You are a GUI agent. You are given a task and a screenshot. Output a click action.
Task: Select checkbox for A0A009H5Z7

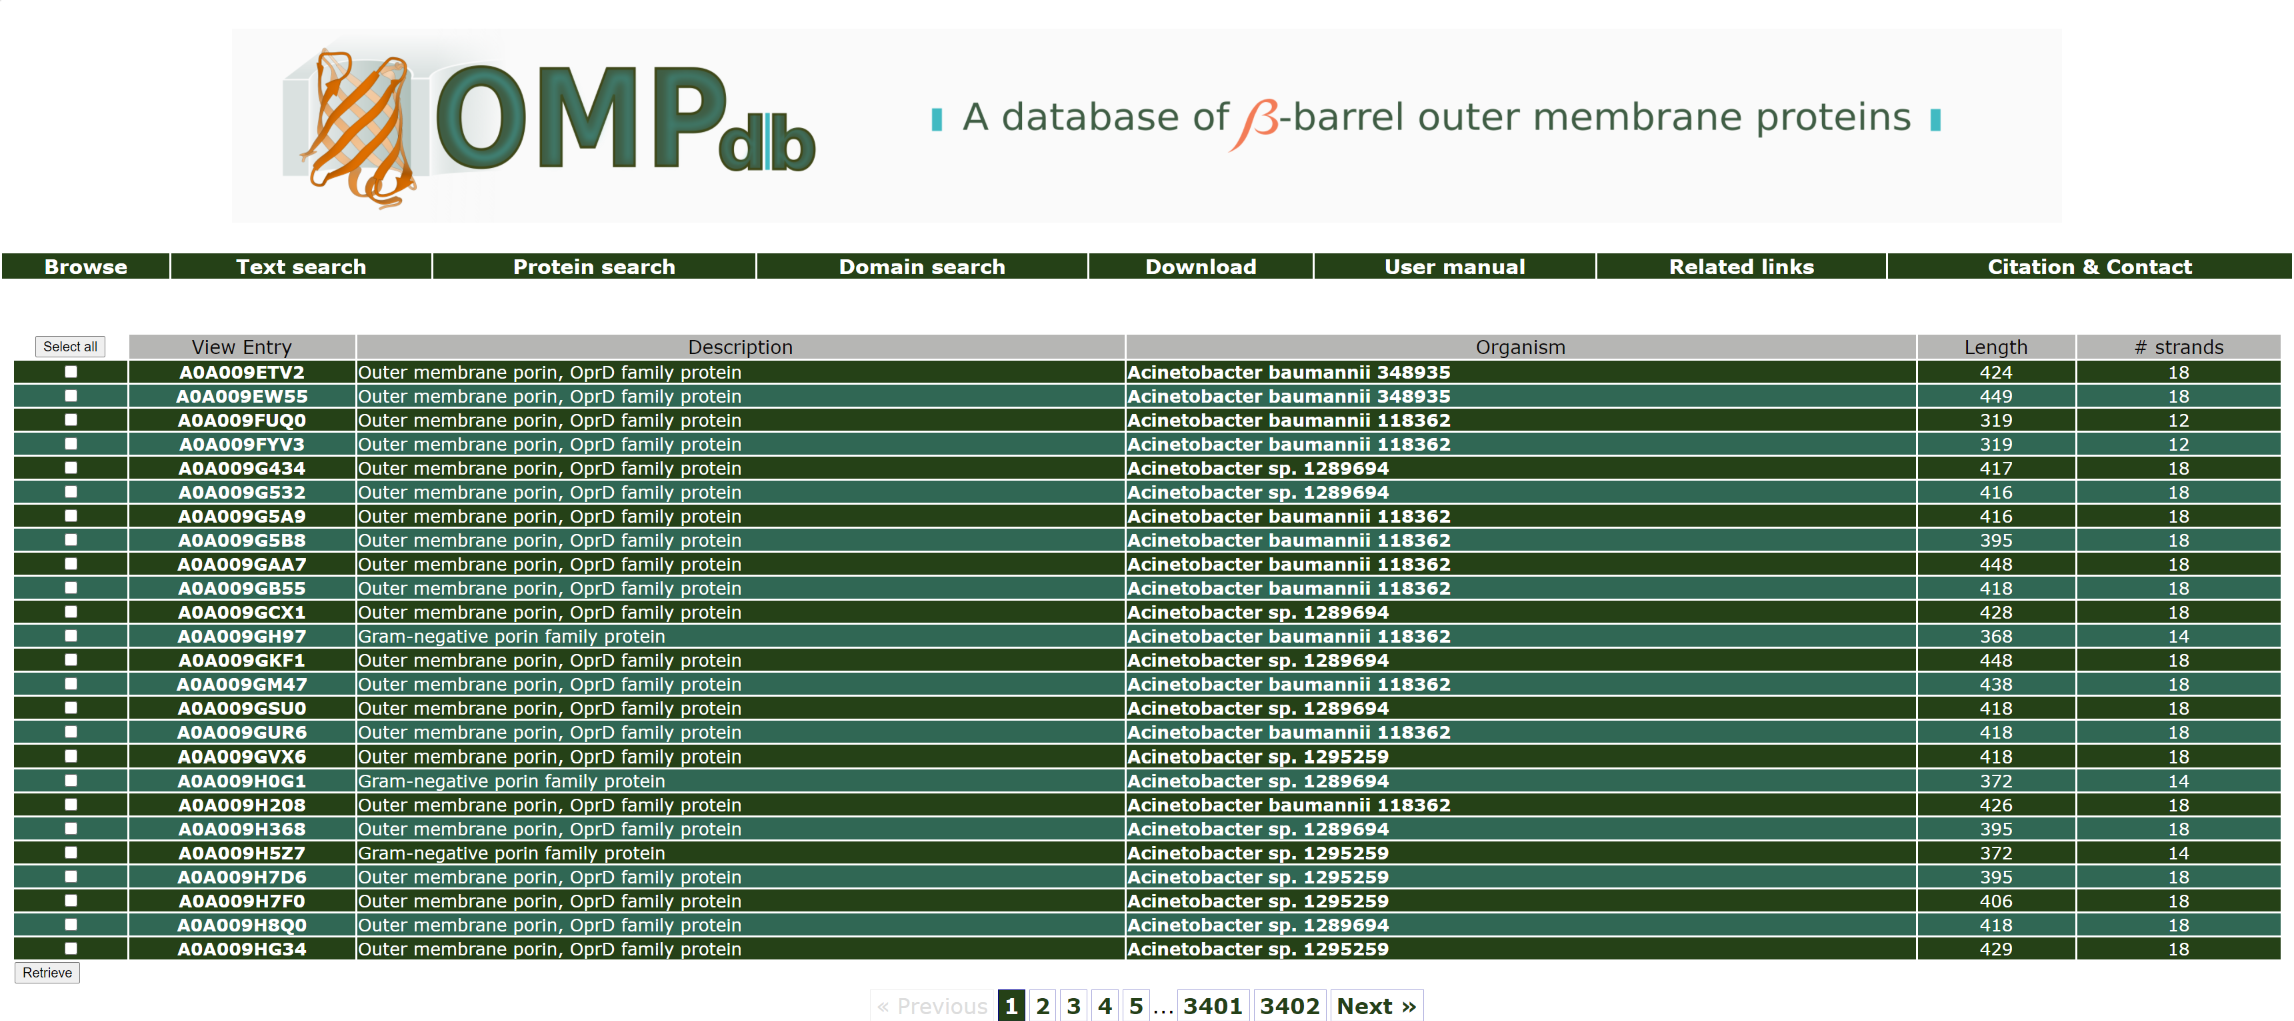coord(71,853)
